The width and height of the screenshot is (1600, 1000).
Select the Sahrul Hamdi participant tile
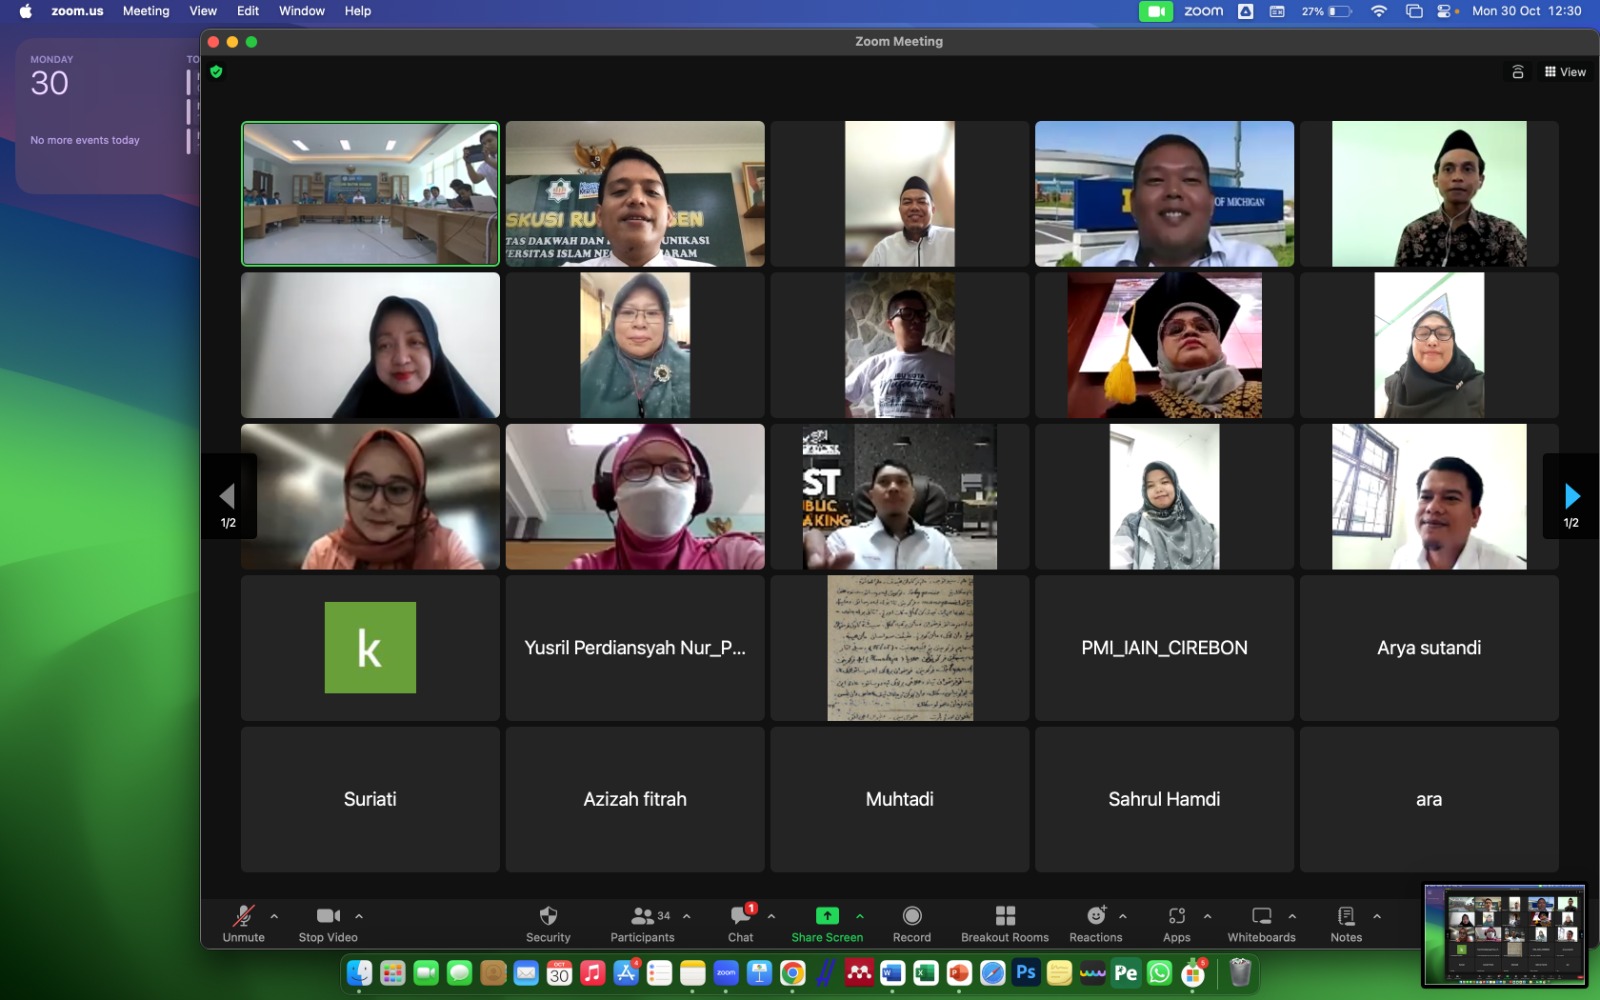point(1164,799)
